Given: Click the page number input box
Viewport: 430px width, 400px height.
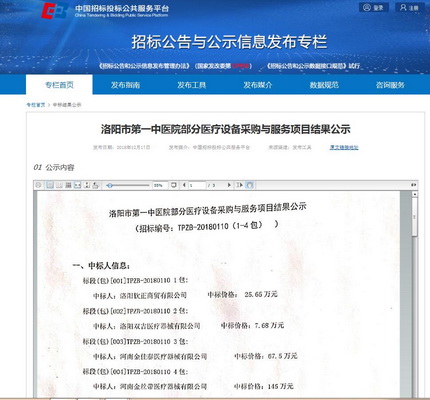Looking at the screenshot, I should click(197, 185).
